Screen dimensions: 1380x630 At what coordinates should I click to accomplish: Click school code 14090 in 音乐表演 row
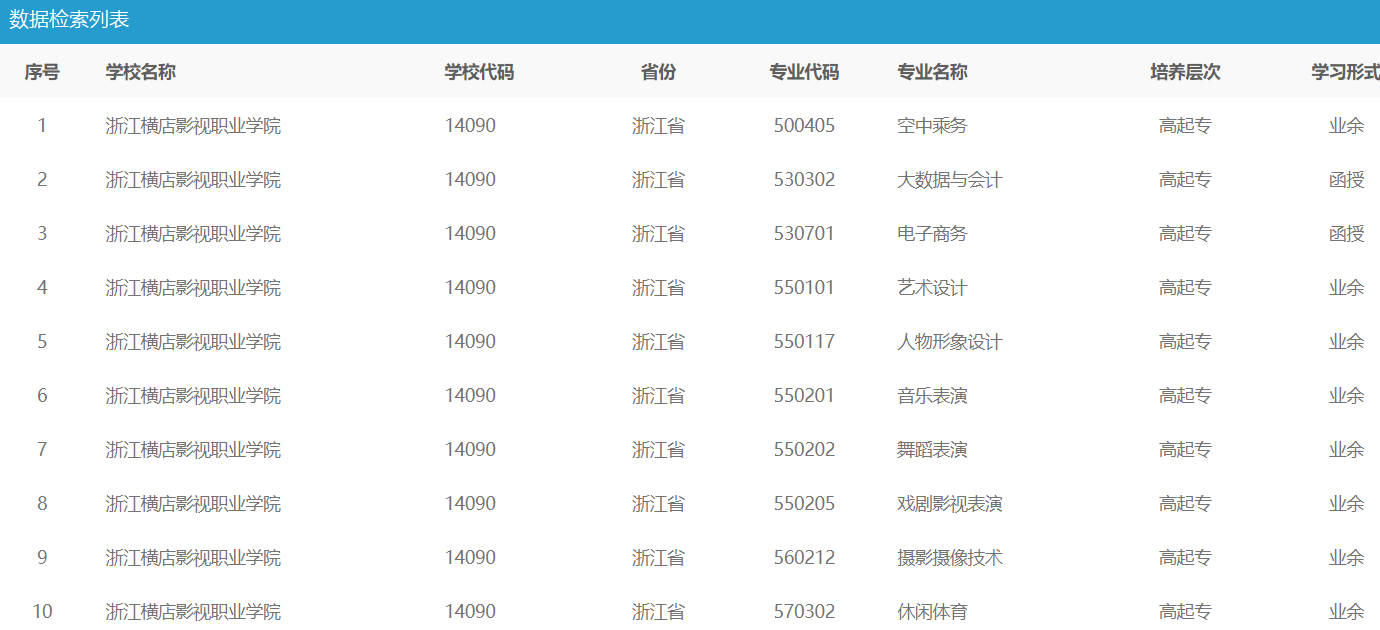click(x=470, y=396)
